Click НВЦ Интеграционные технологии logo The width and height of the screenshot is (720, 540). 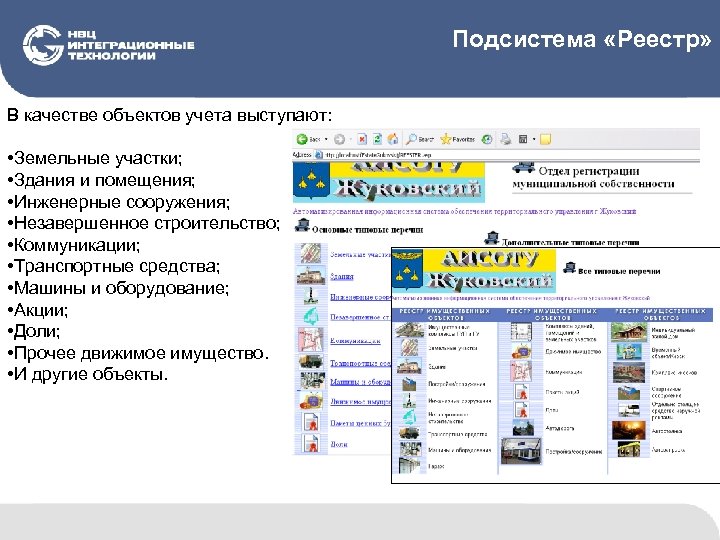109,45
